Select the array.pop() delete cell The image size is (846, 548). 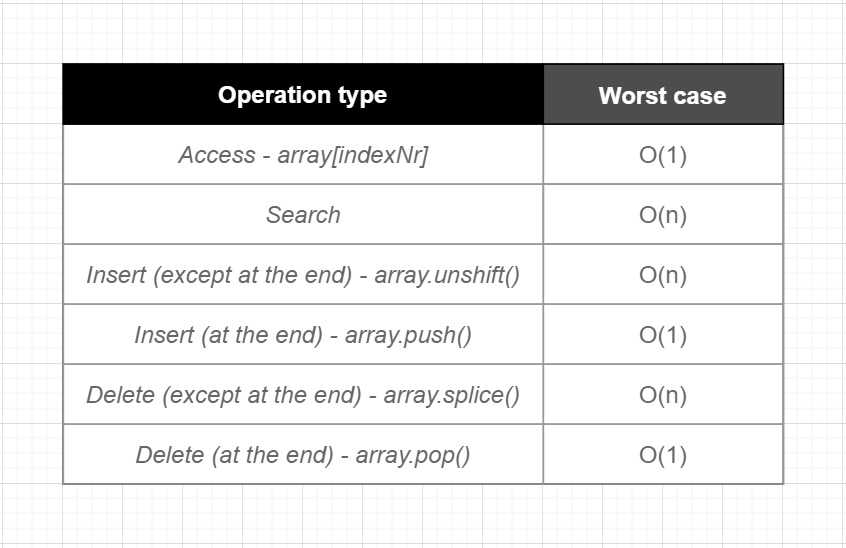tap(303, 454)
